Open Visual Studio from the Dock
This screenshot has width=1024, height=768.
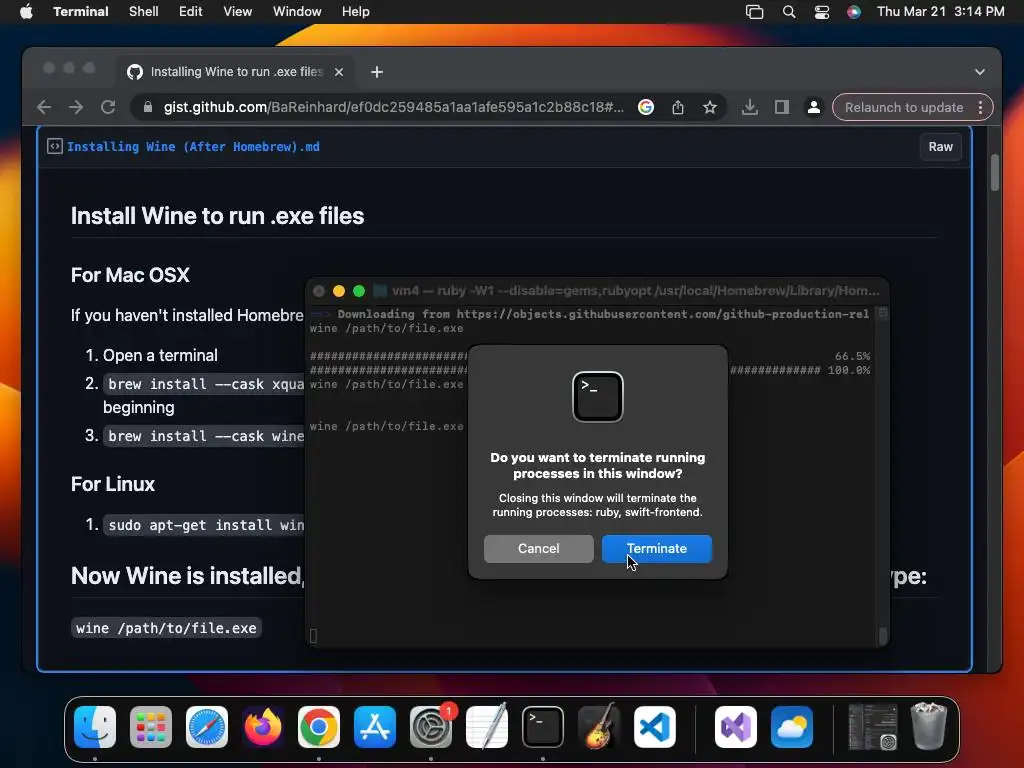point(736,727)
